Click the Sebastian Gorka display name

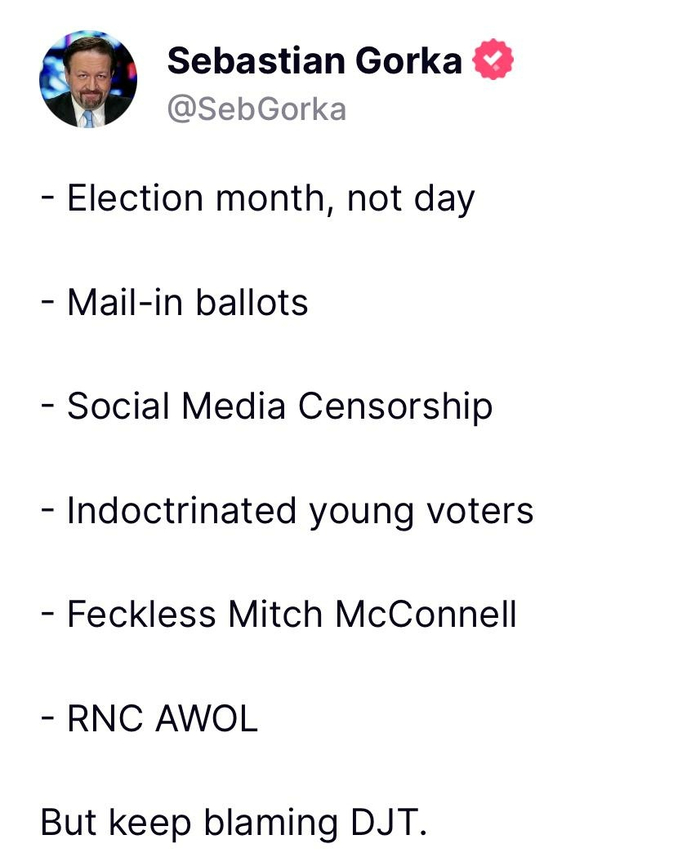[x=314, y=61]
